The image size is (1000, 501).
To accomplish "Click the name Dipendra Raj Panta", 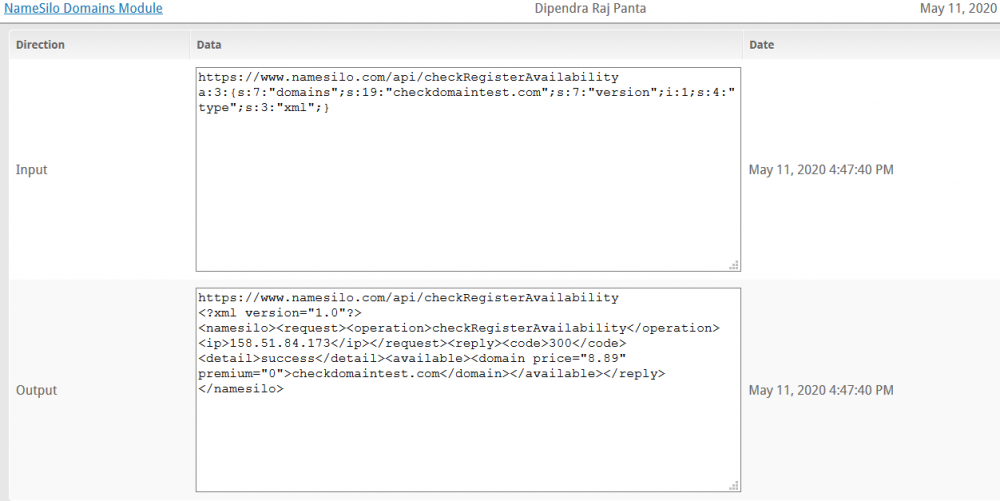I will pyautogui.click(x=591, y=9).
